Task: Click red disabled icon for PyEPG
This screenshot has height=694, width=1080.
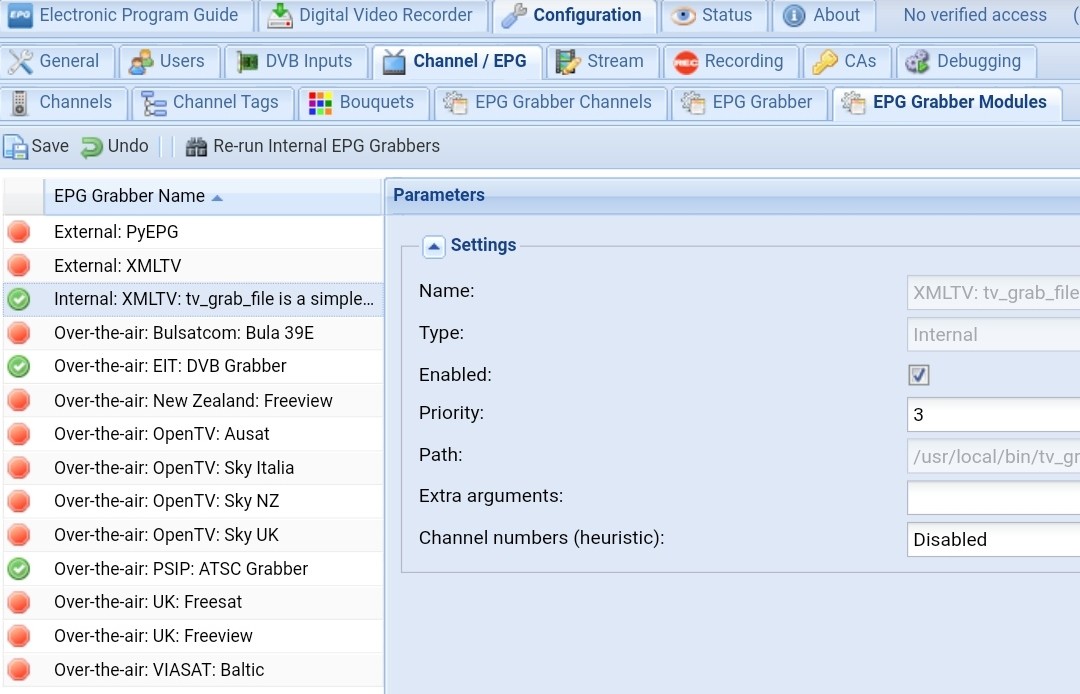Action: (19, 232)
